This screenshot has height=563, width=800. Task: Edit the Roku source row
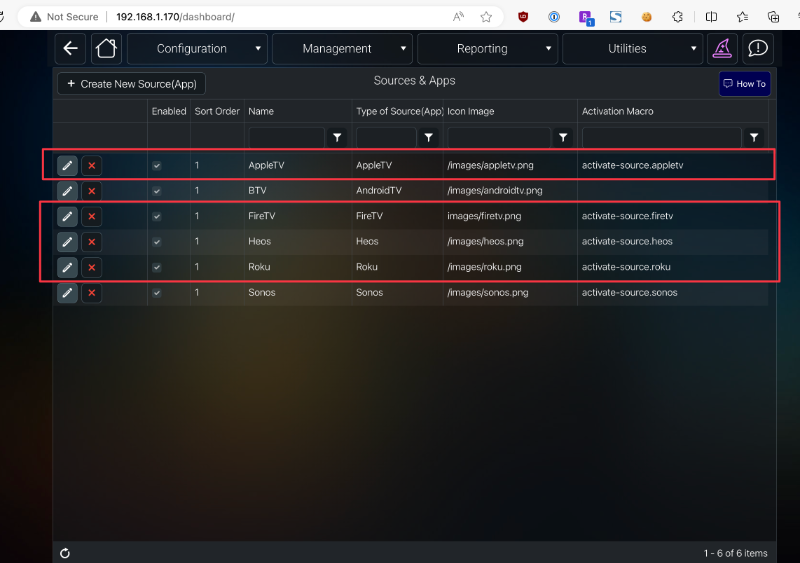[67, 267]
